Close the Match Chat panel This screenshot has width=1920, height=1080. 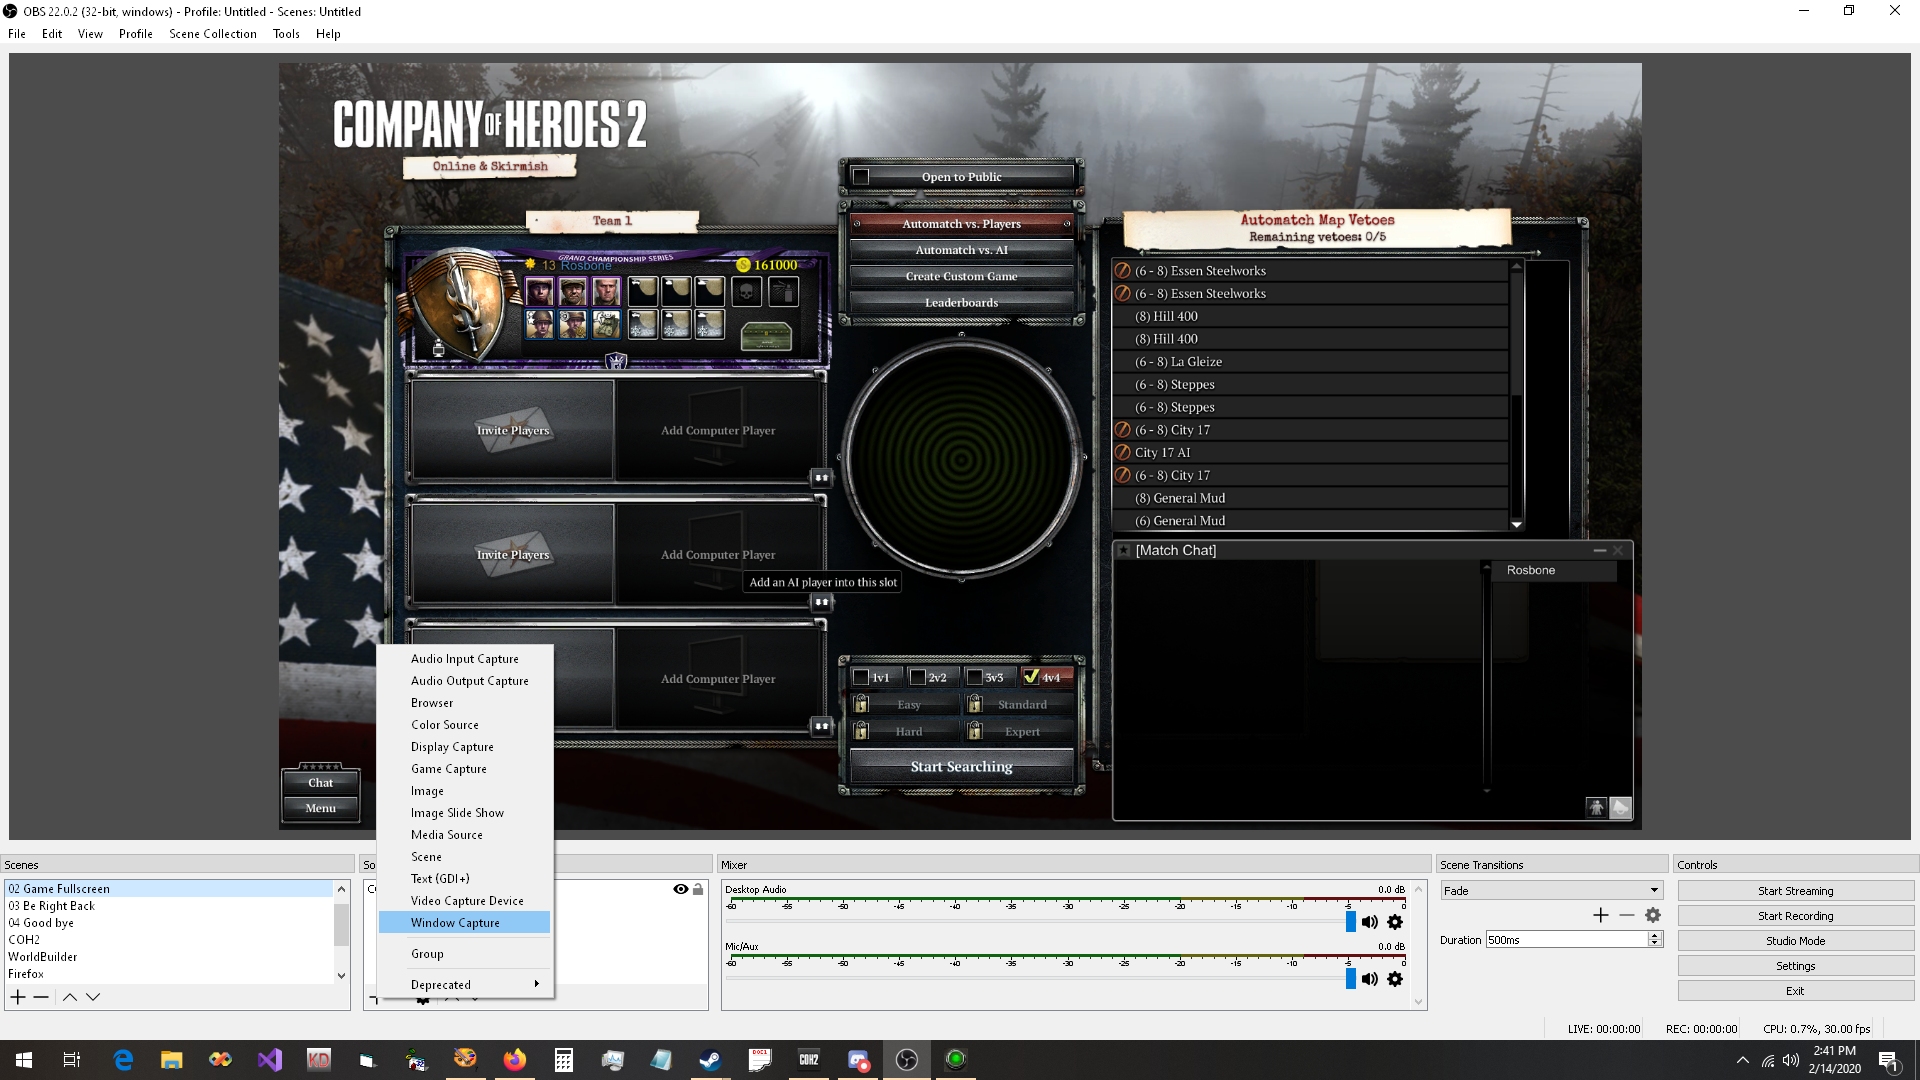(x=1618, y=550)
